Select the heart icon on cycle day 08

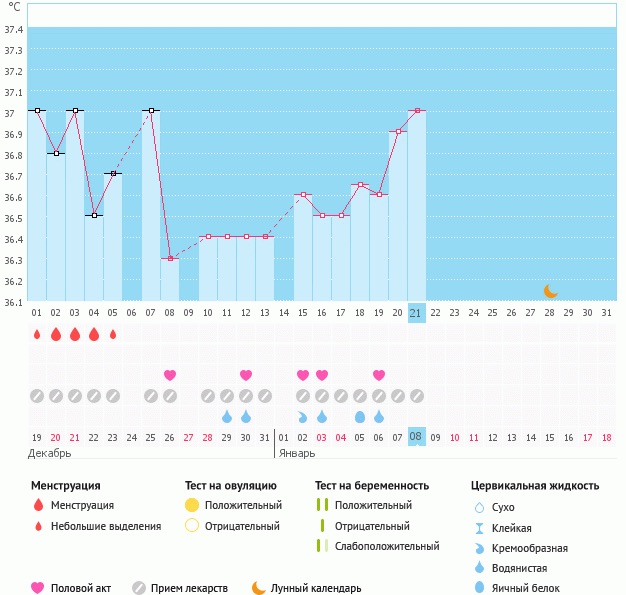pyautogui.click(x=170, y=375)
